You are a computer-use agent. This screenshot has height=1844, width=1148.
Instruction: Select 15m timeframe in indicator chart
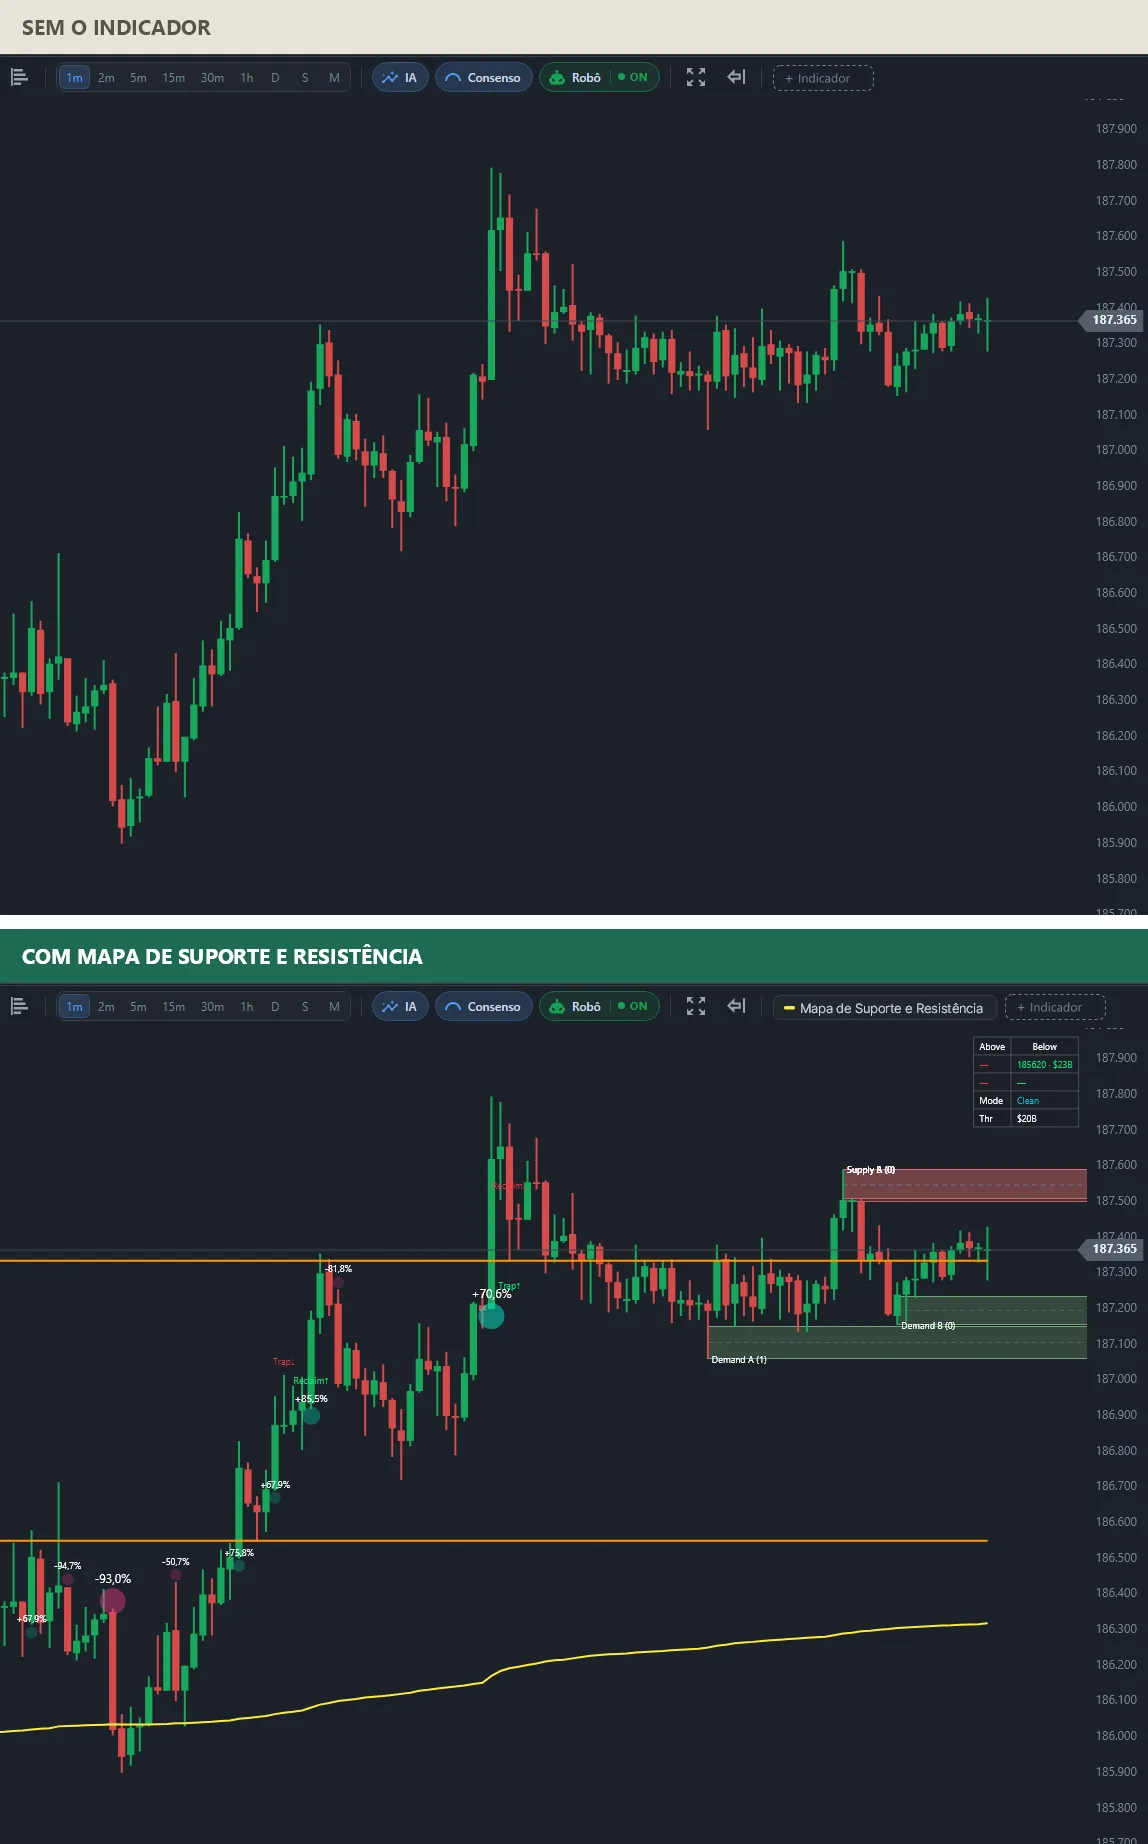174,1006
